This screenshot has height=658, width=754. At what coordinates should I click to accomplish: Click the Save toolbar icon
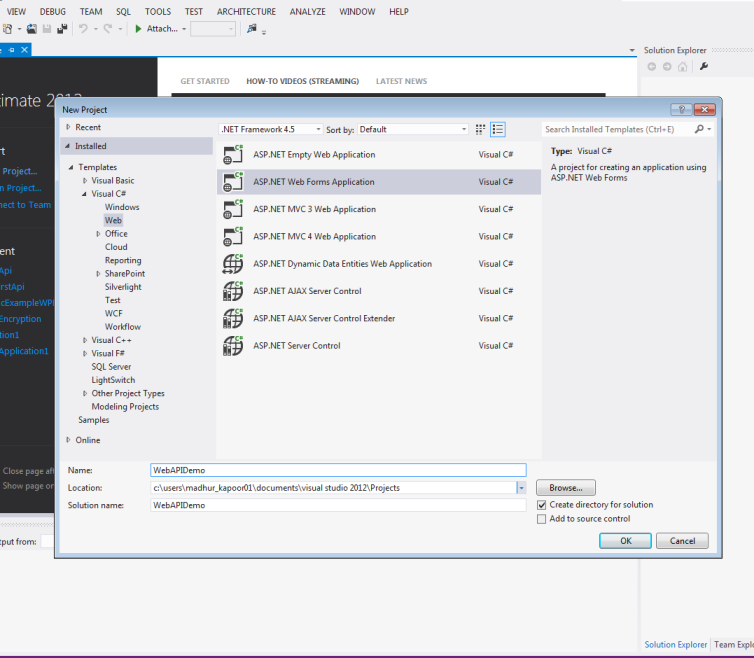pyautogui.click(x=47, y=29)
